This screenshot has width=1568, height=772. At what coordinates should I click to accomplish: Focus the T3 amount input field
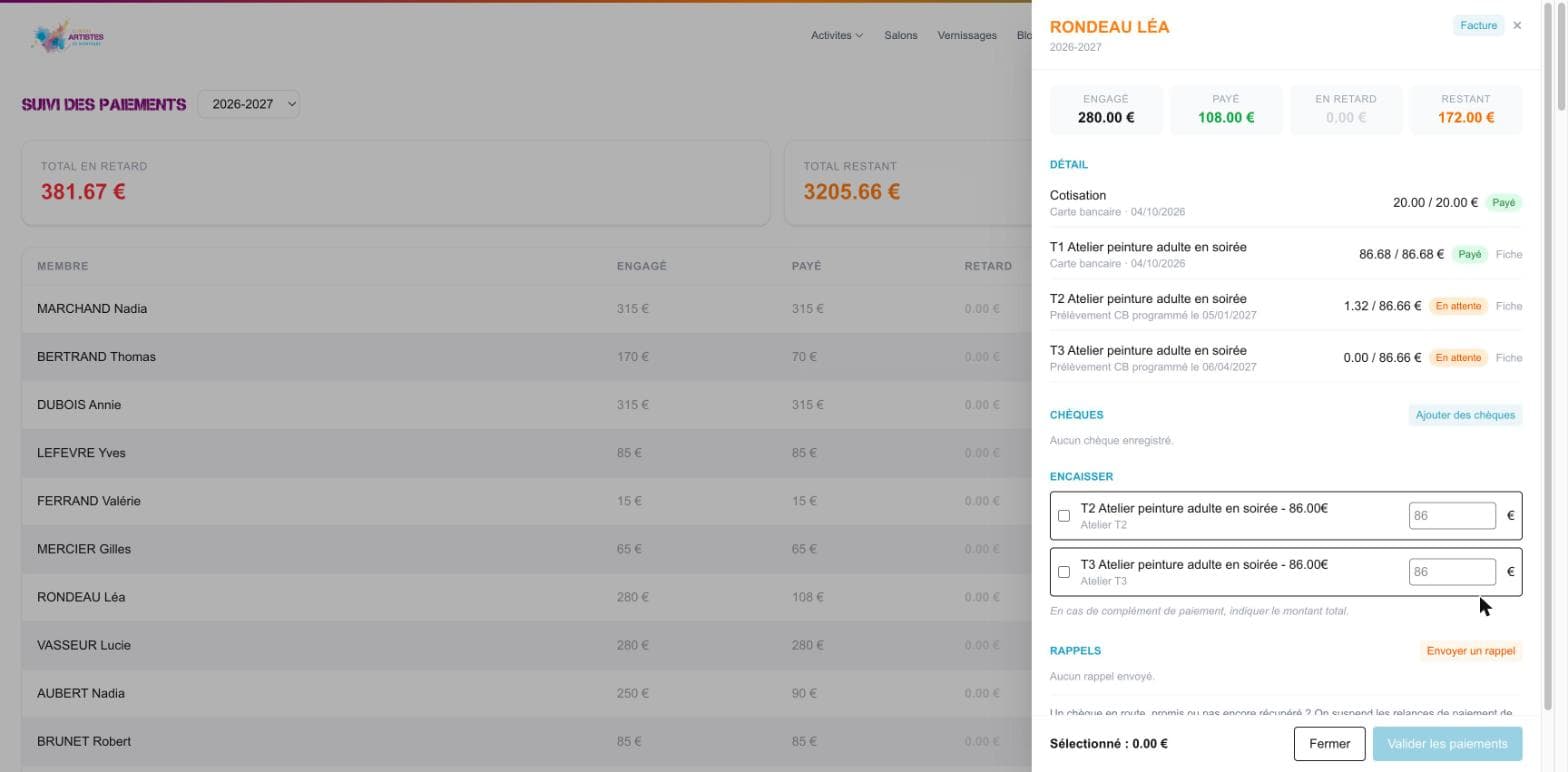pyautogui.click(x=1452, y=572)
